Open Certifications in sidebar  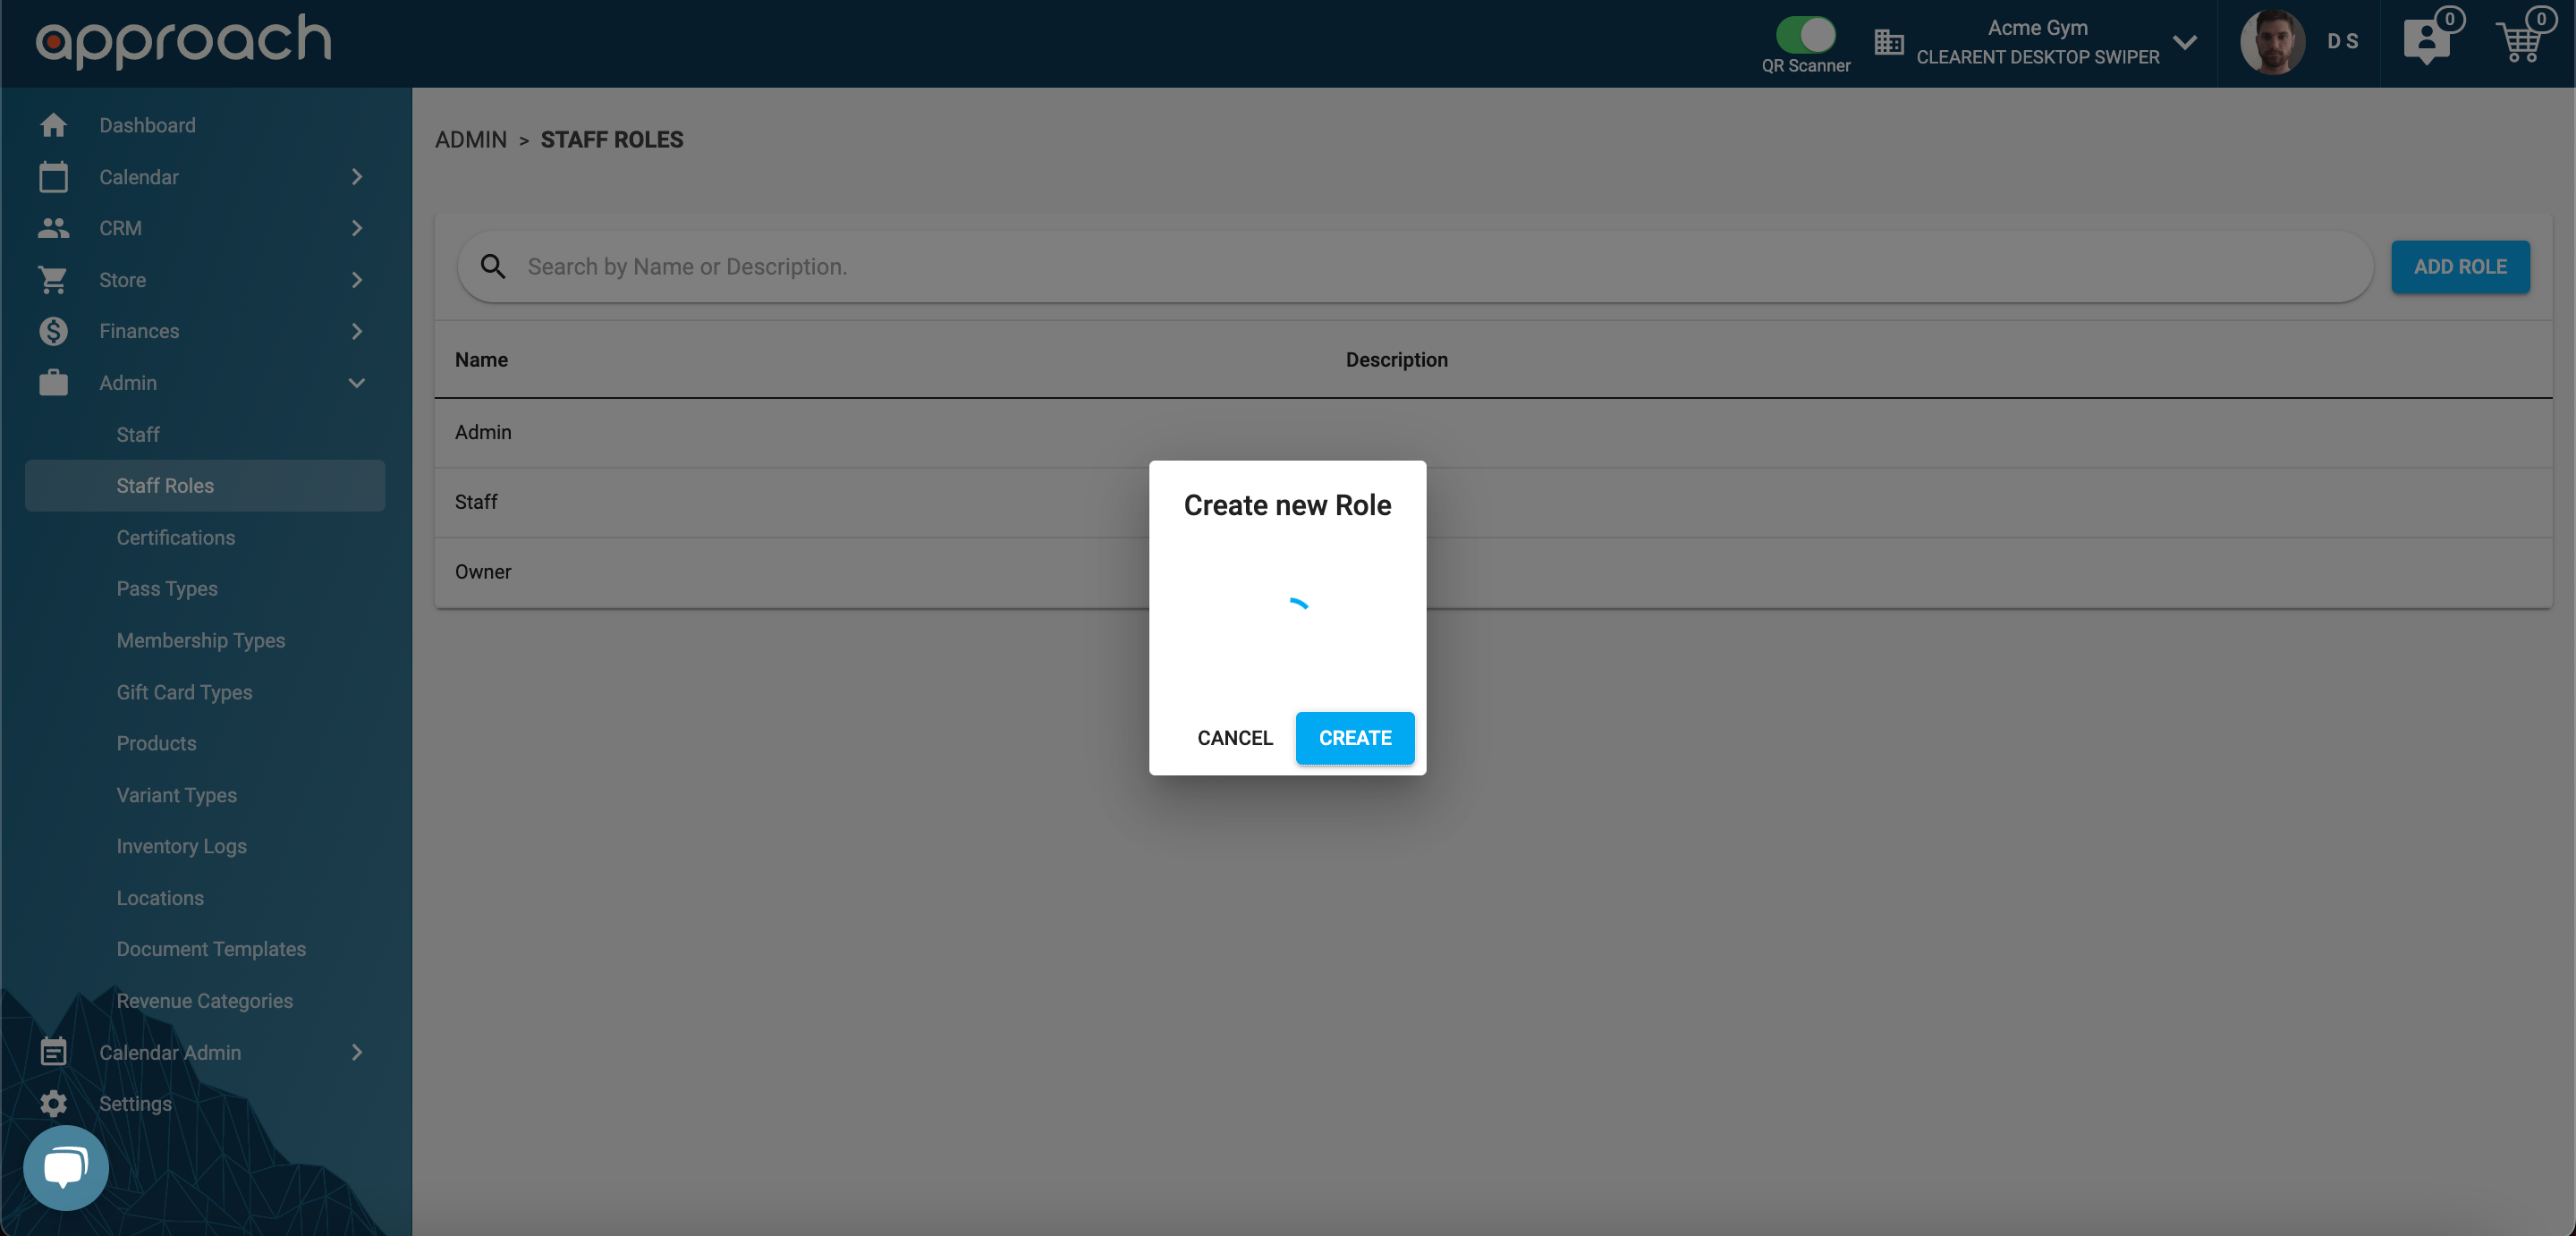pos(176,537)
